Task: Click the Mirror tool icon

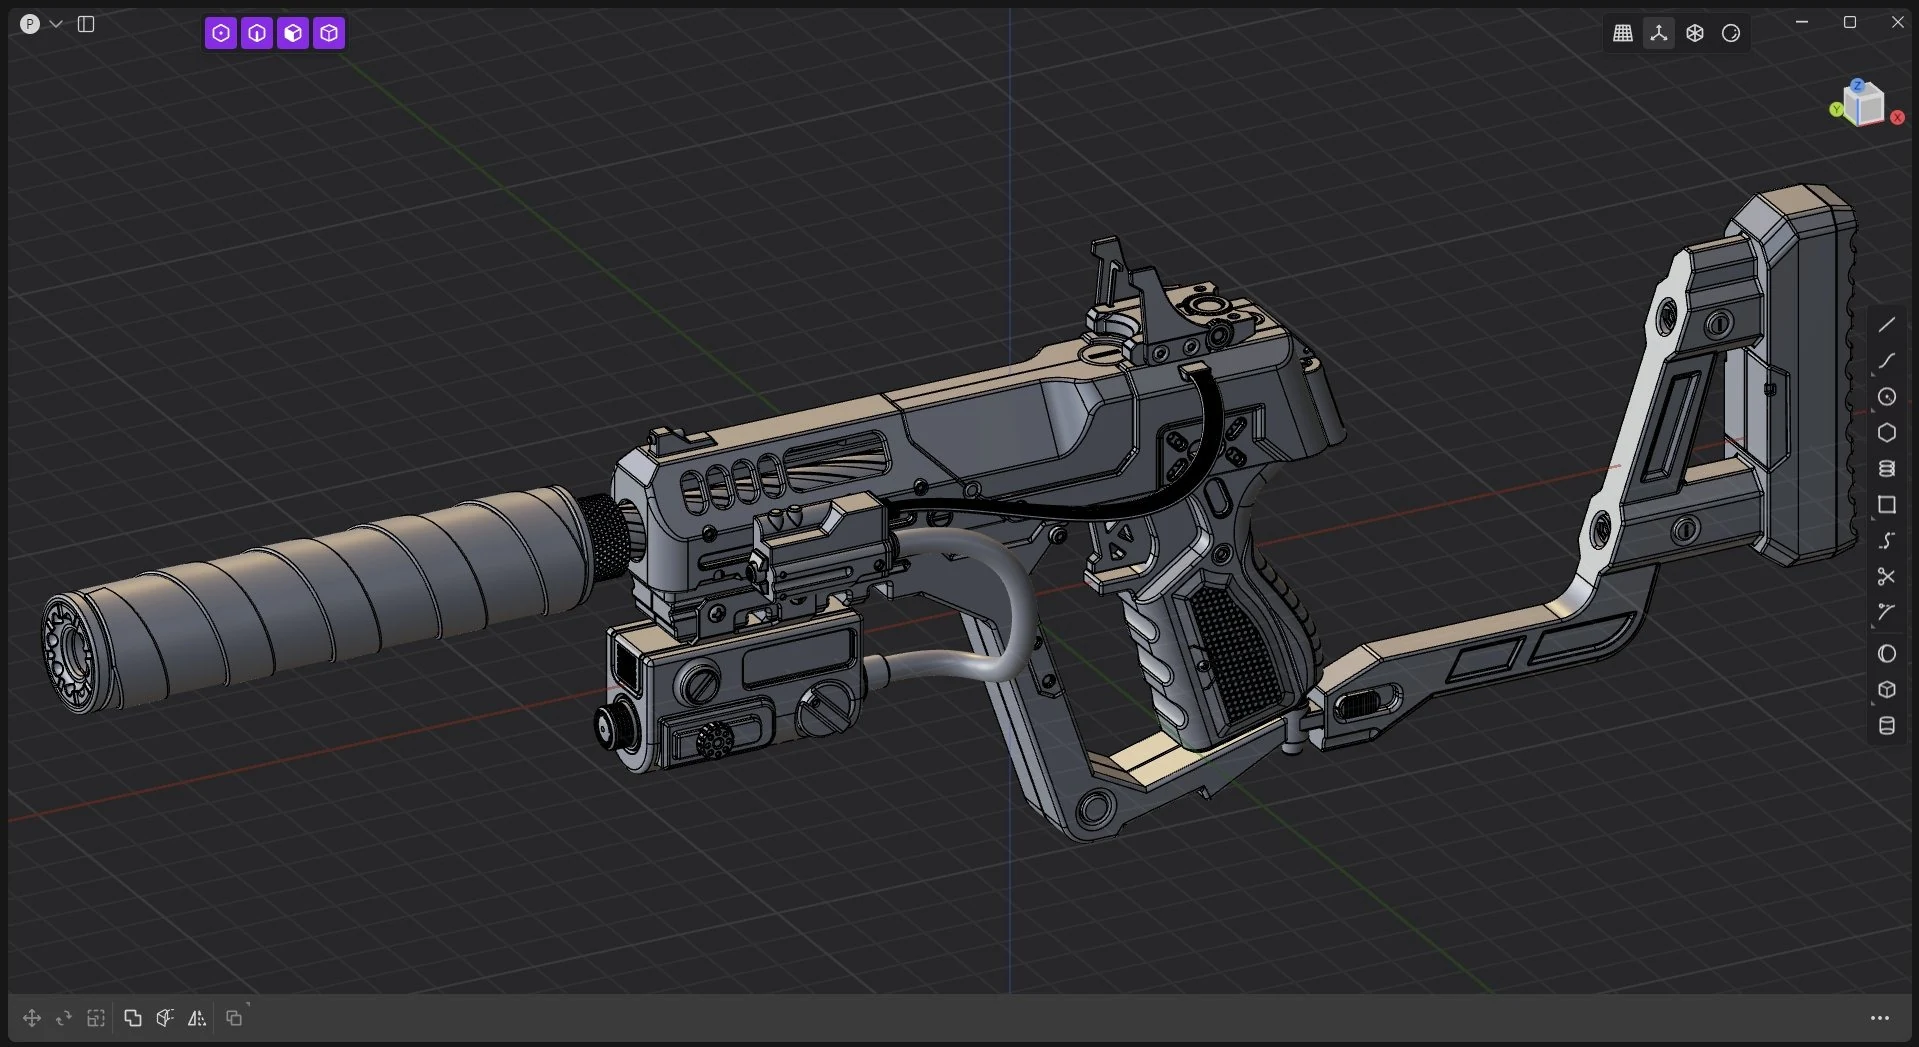Action: pyautogui.click(x=197, y=1018)
